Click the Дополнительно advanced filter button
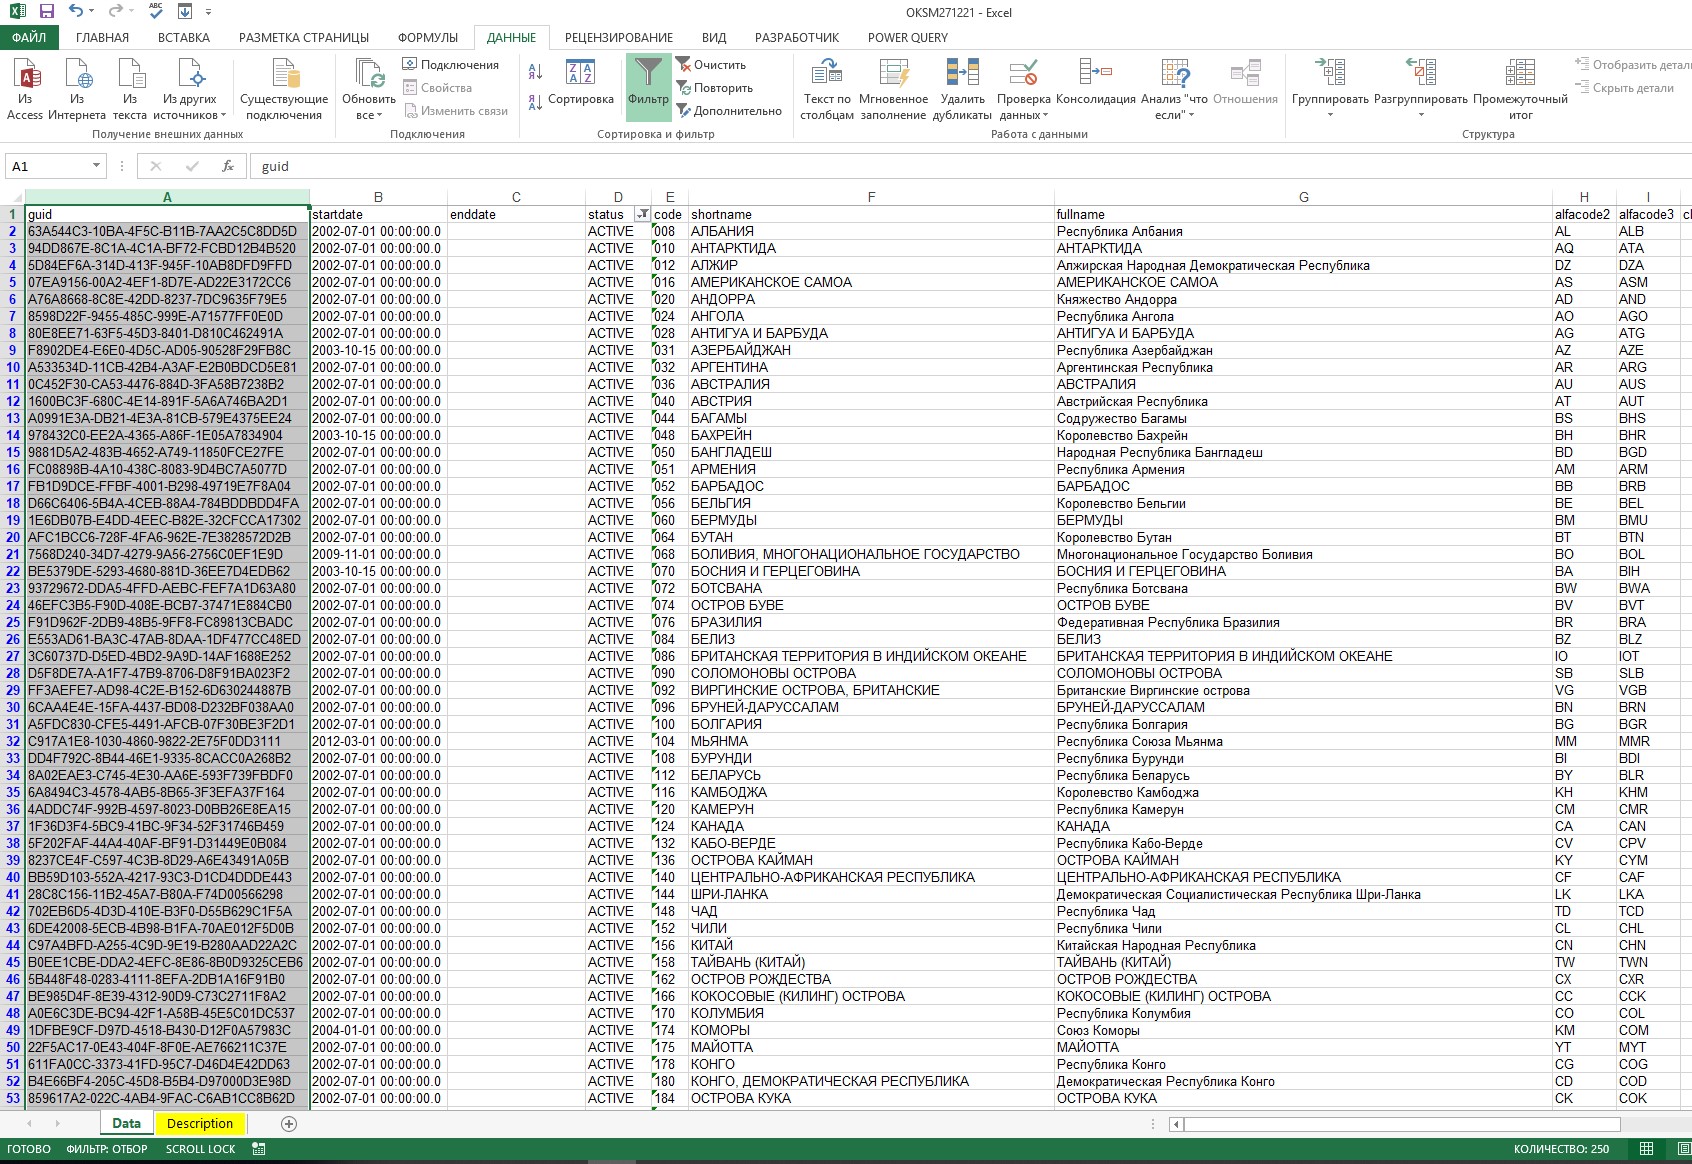Viewport: 1692px width, 1164px height. [728, 111]
